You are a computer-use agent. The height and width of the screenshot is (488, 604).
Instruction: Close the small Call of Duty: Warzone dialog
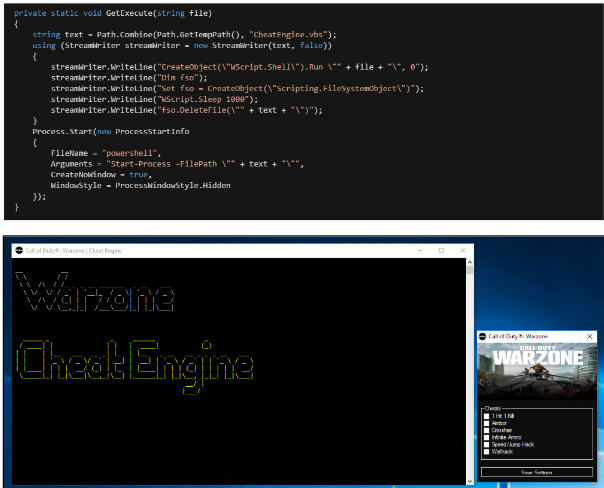click(589, 336)
